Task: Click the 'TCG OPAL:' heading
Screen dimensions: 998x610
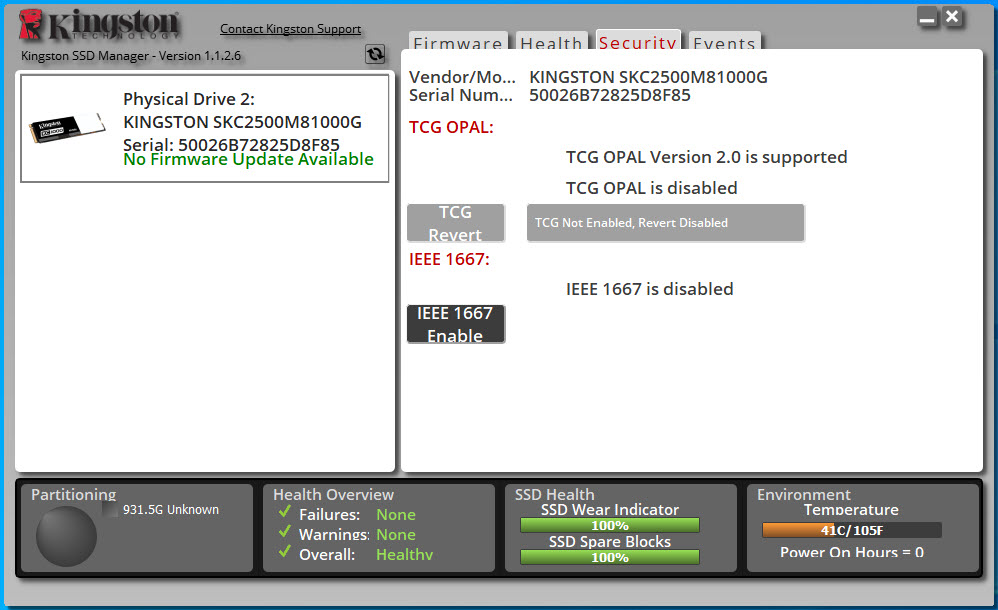Action: 451,127
